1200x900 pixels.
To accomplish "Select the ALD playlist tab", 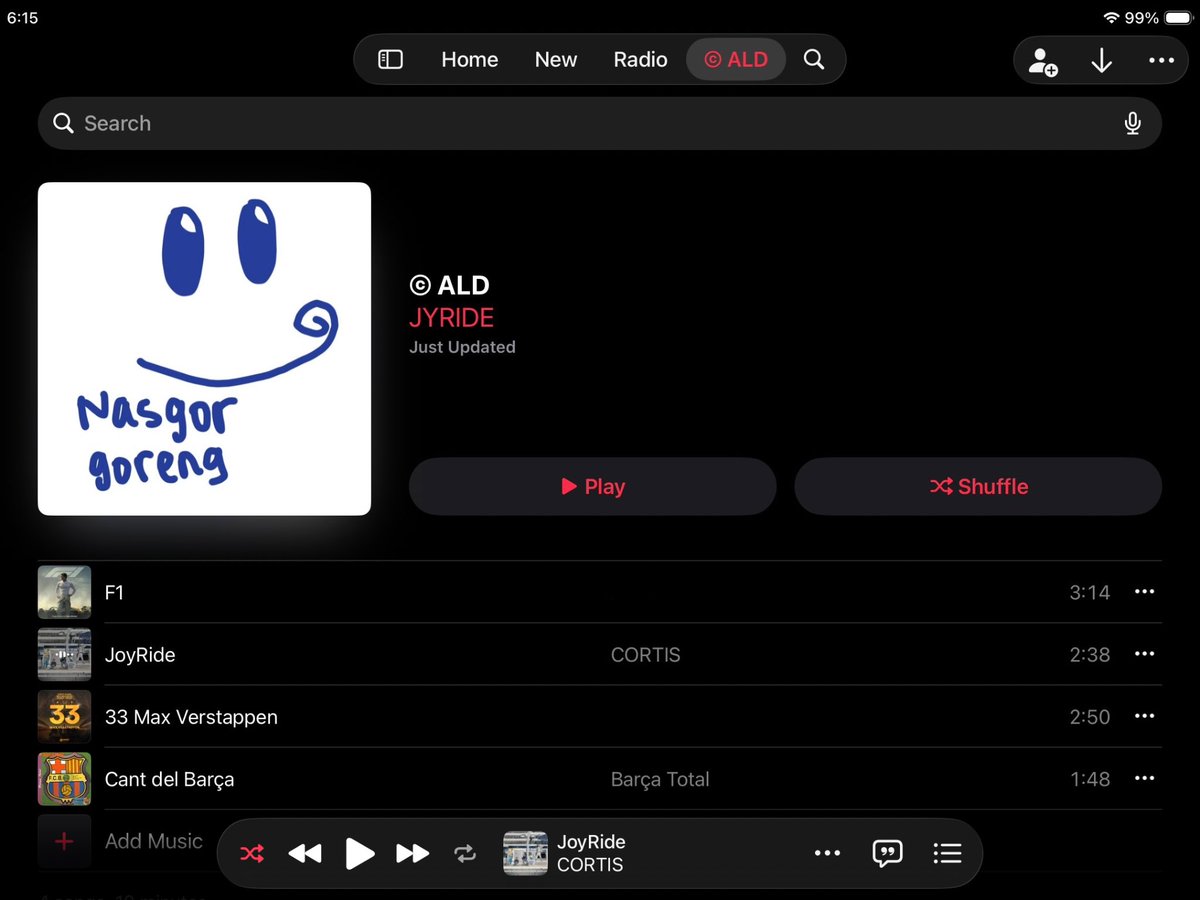I will (x=736, y=60).
